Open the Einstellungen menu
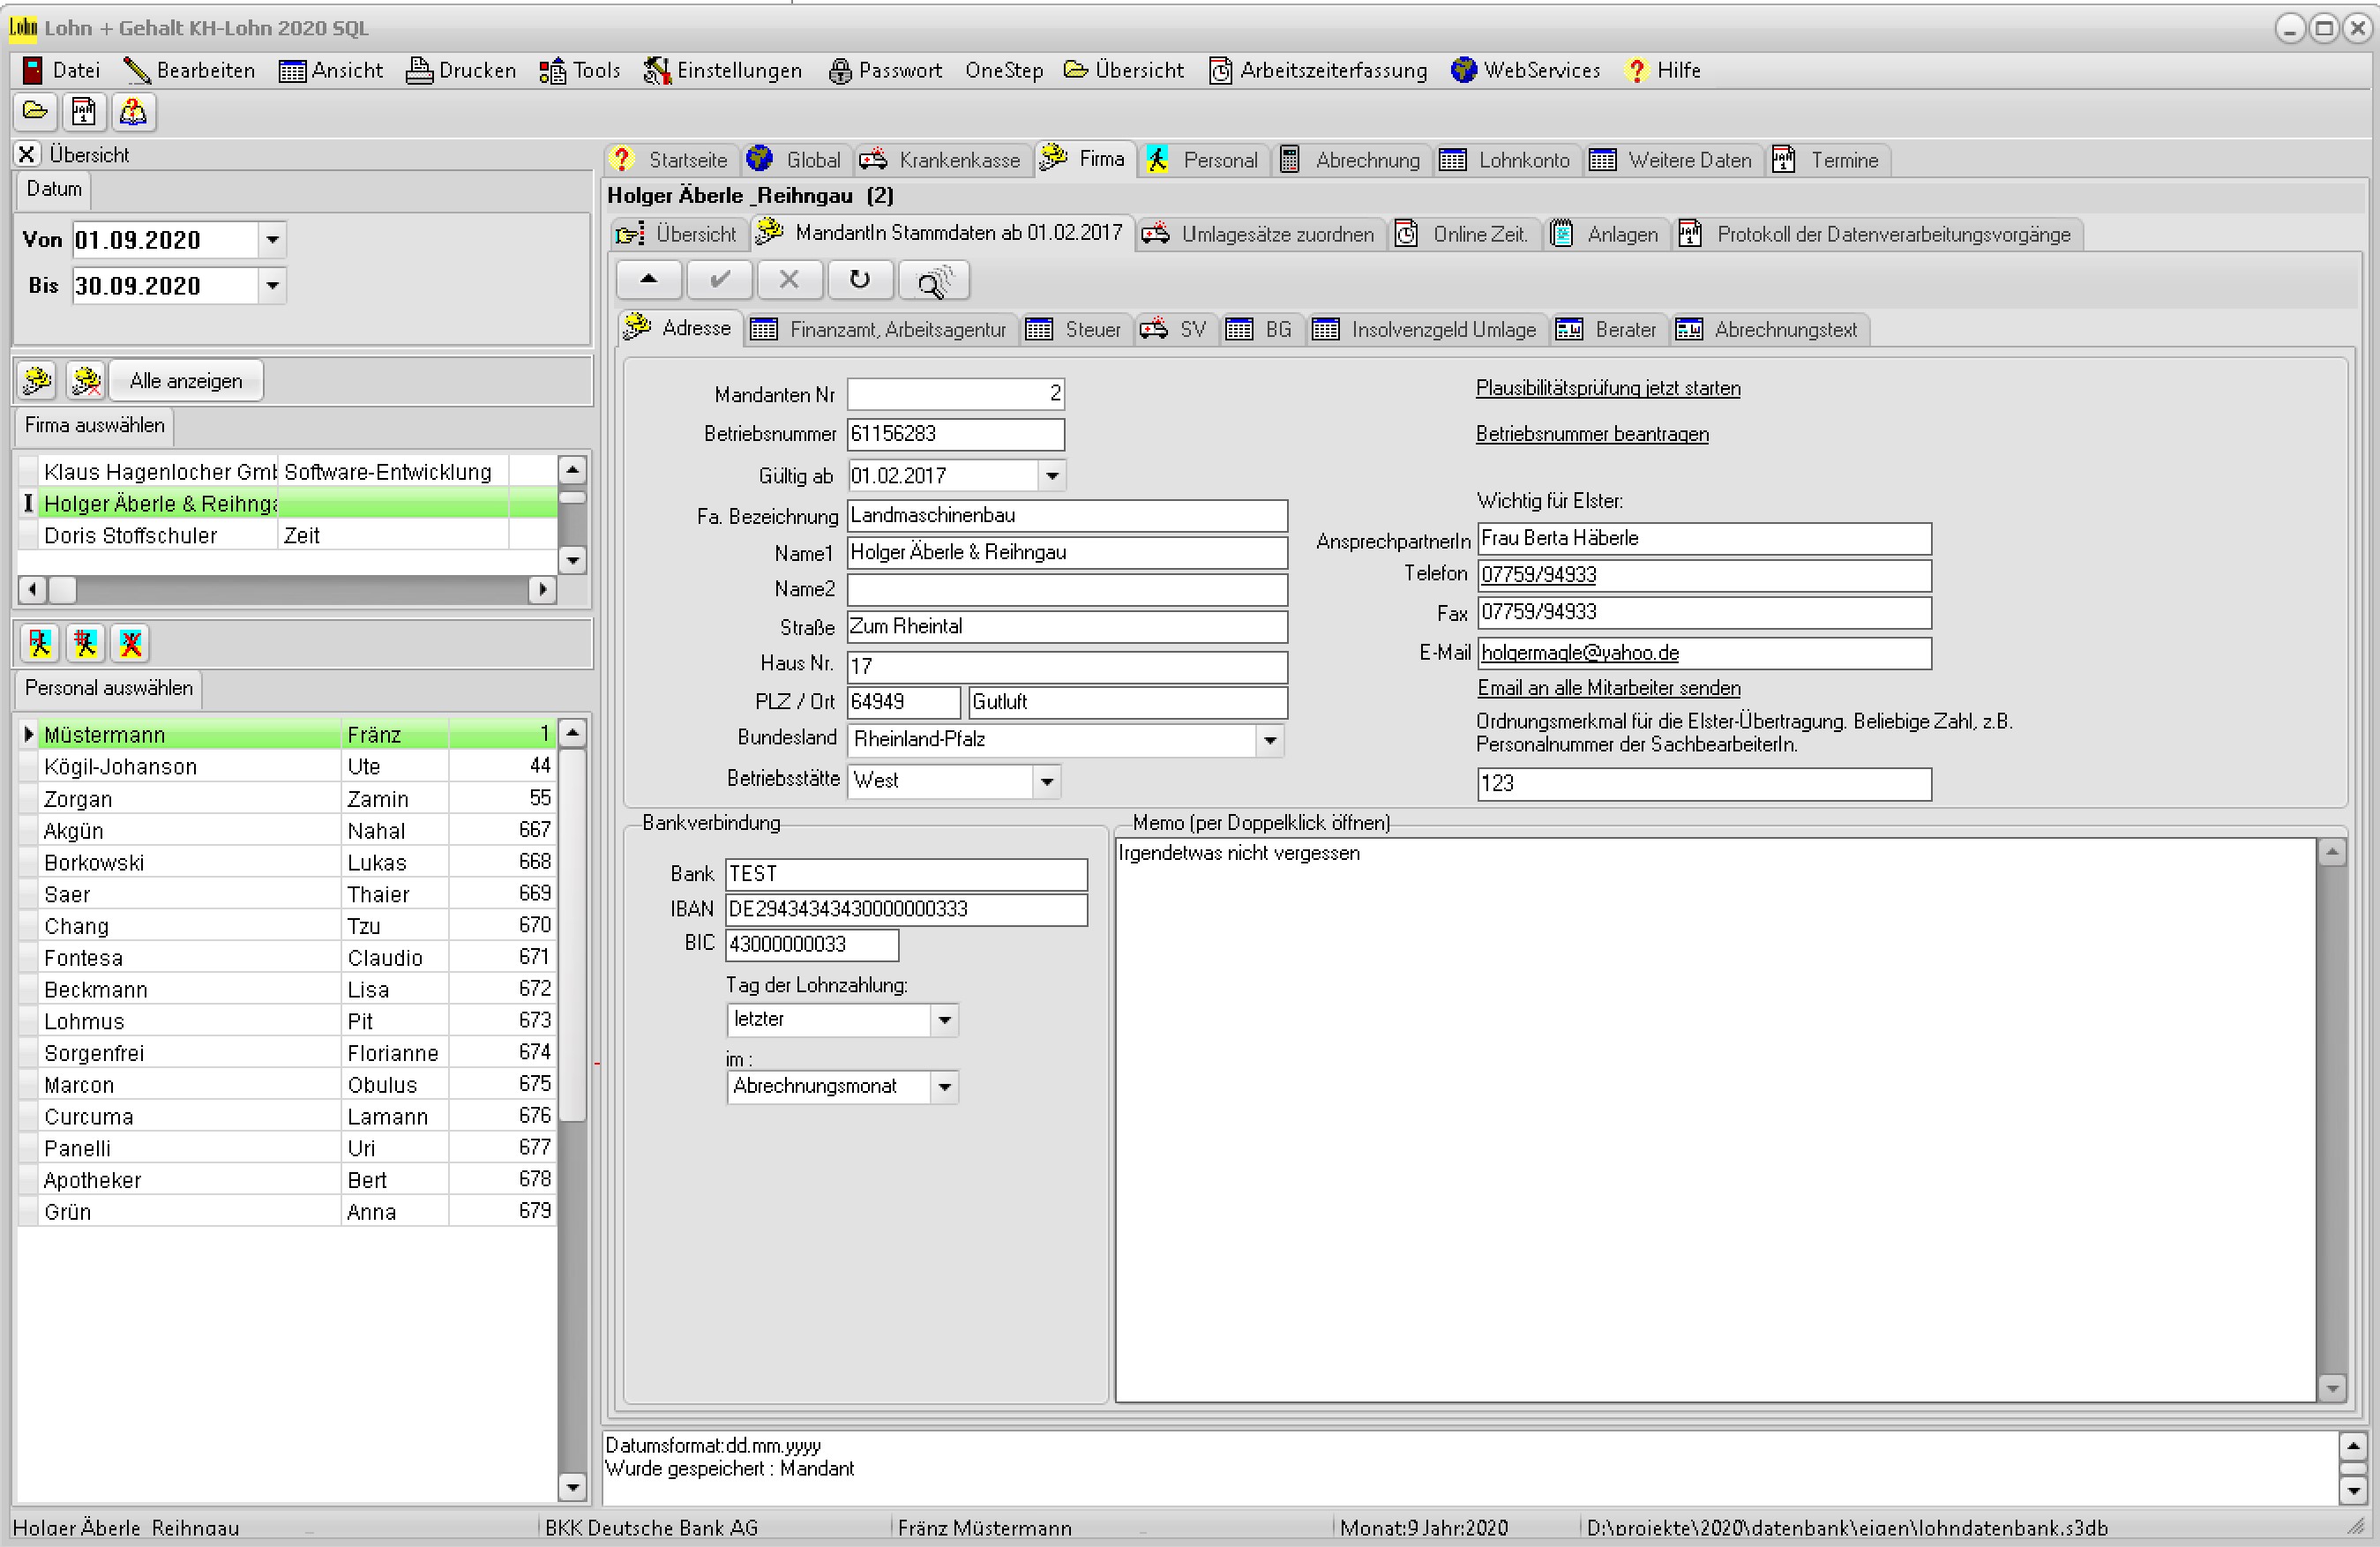Screen dimensions: 2380x1547 pyautogui.click(x=723, y=70)
